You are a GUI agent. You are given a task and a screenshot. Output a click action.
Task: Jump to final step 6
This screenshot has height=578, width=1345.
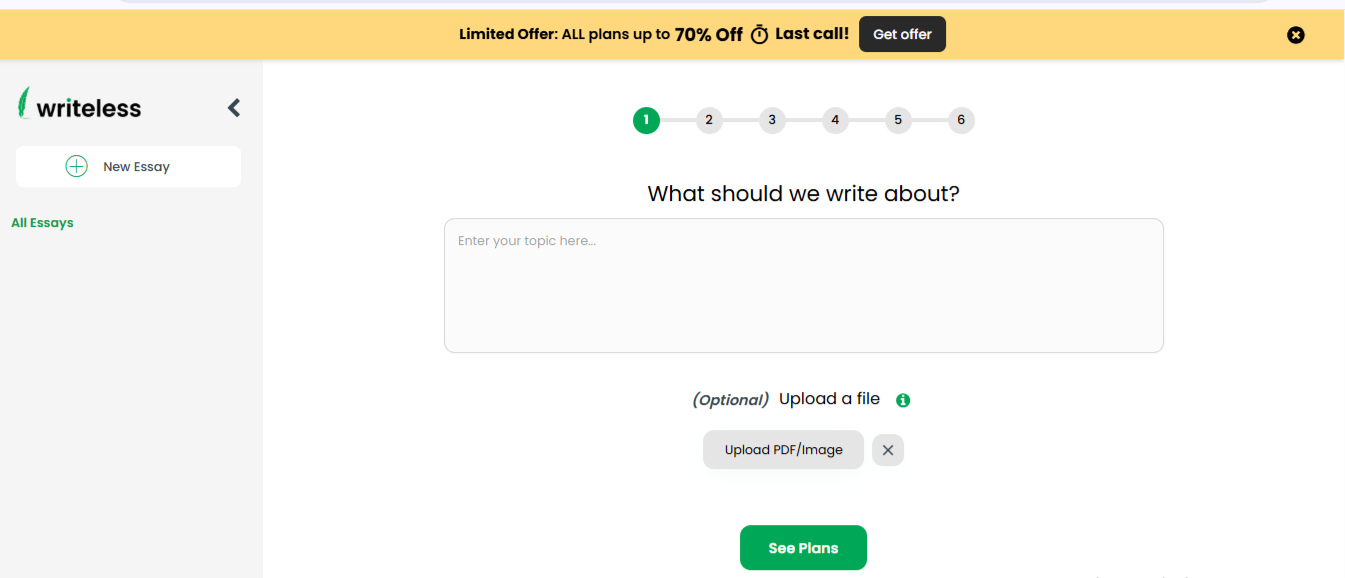[x=961, y=121]
